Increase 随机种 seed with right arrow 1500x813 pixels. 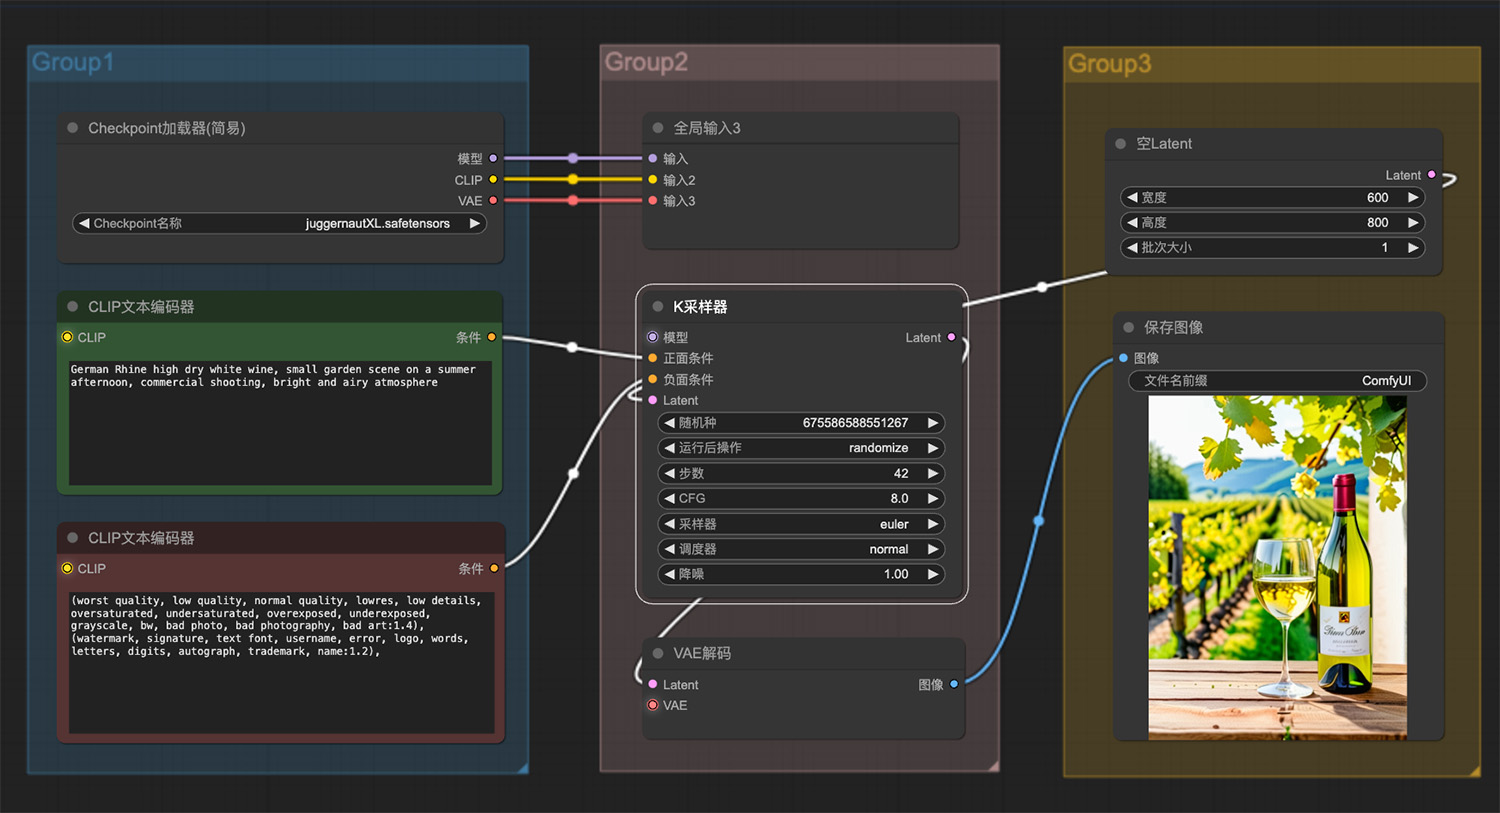pyautogui.click(x=933, y=423)
